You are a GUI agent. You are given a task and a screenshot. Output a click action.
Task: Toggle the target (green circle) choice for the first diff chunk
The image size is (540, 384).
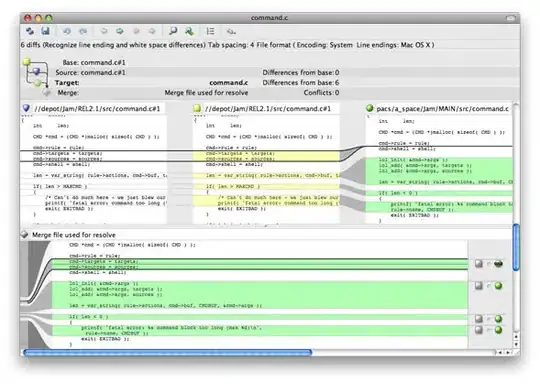[x=498, y=264]
